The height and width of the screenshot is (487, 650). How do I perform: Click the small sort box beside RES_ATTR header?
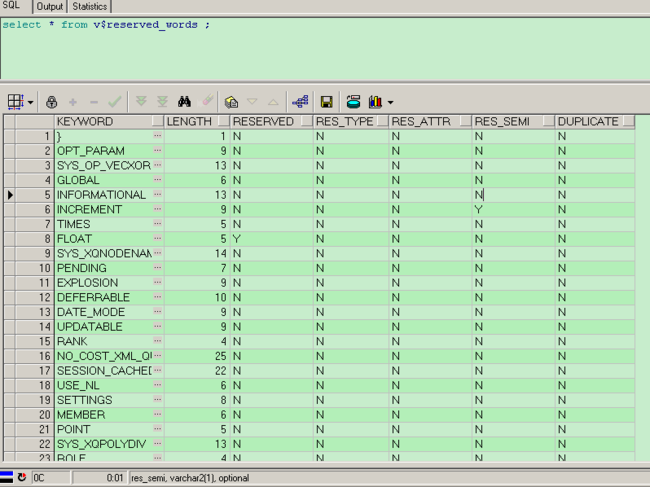(466, 121)
